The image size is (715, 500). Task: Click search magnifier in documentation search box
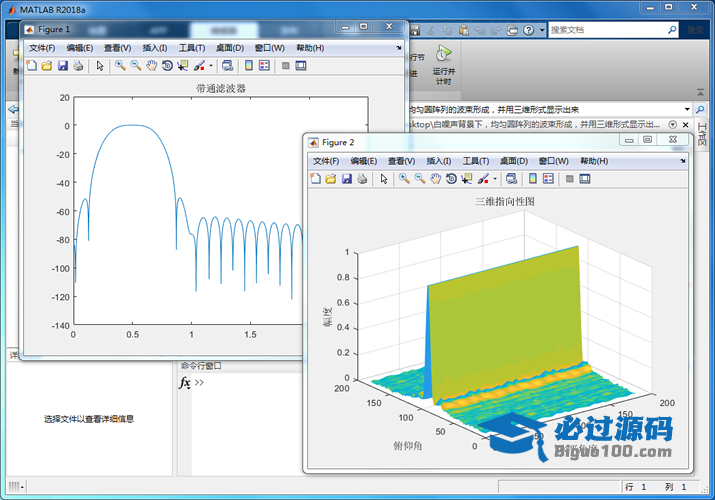pyautogui.click(x=672, y=30)
